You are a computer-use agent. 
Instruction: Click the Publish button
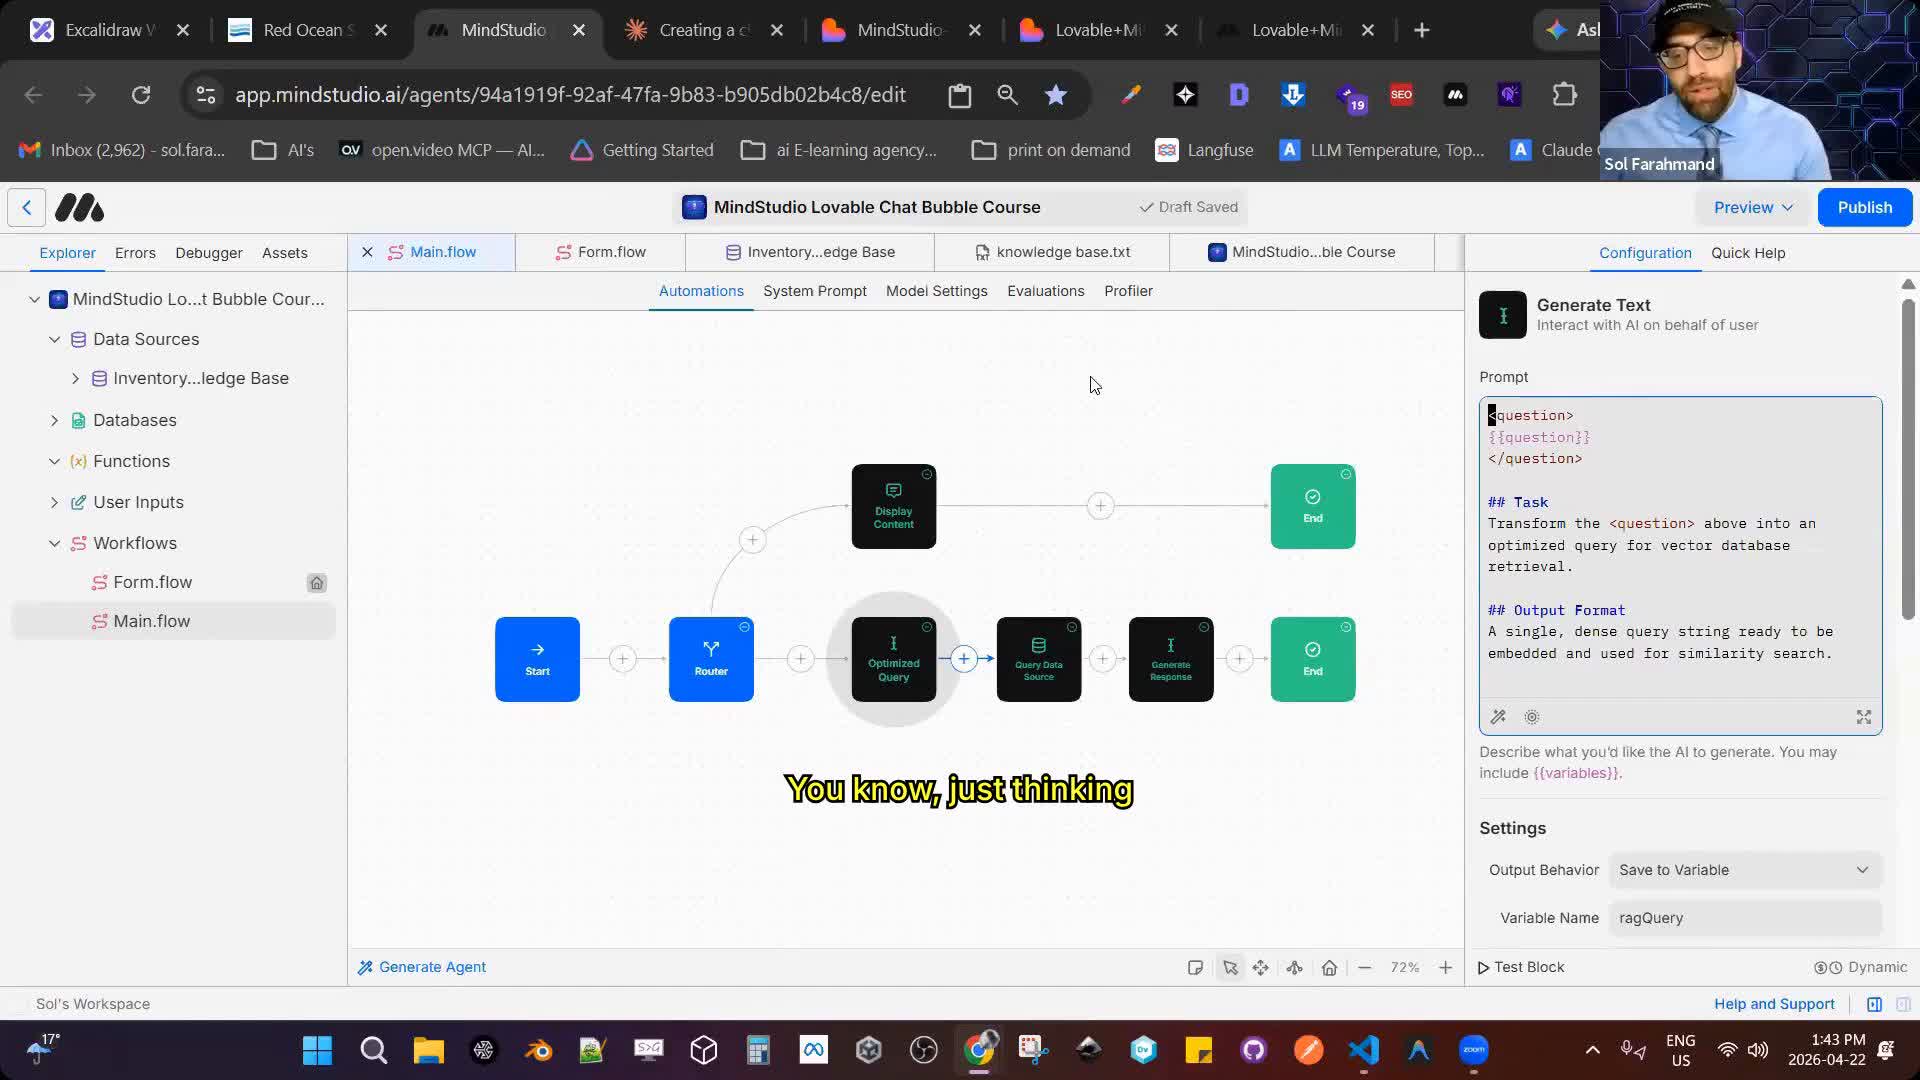pos(1865,208)
